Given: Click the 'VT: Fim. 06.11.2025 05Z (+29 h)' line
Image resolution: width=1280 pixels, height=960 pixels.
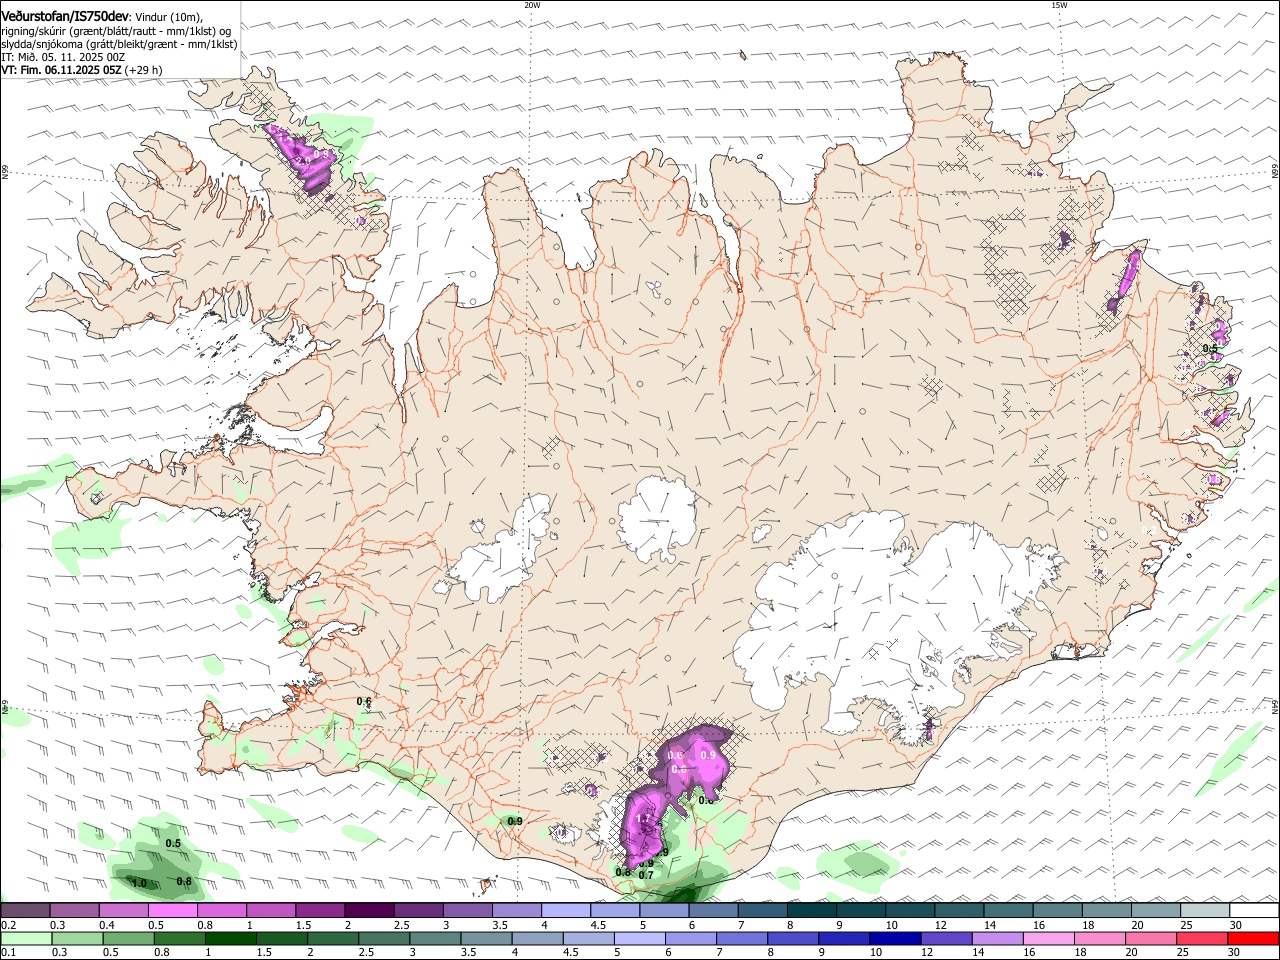Looking at the screenshot, I should click(82, 70).
